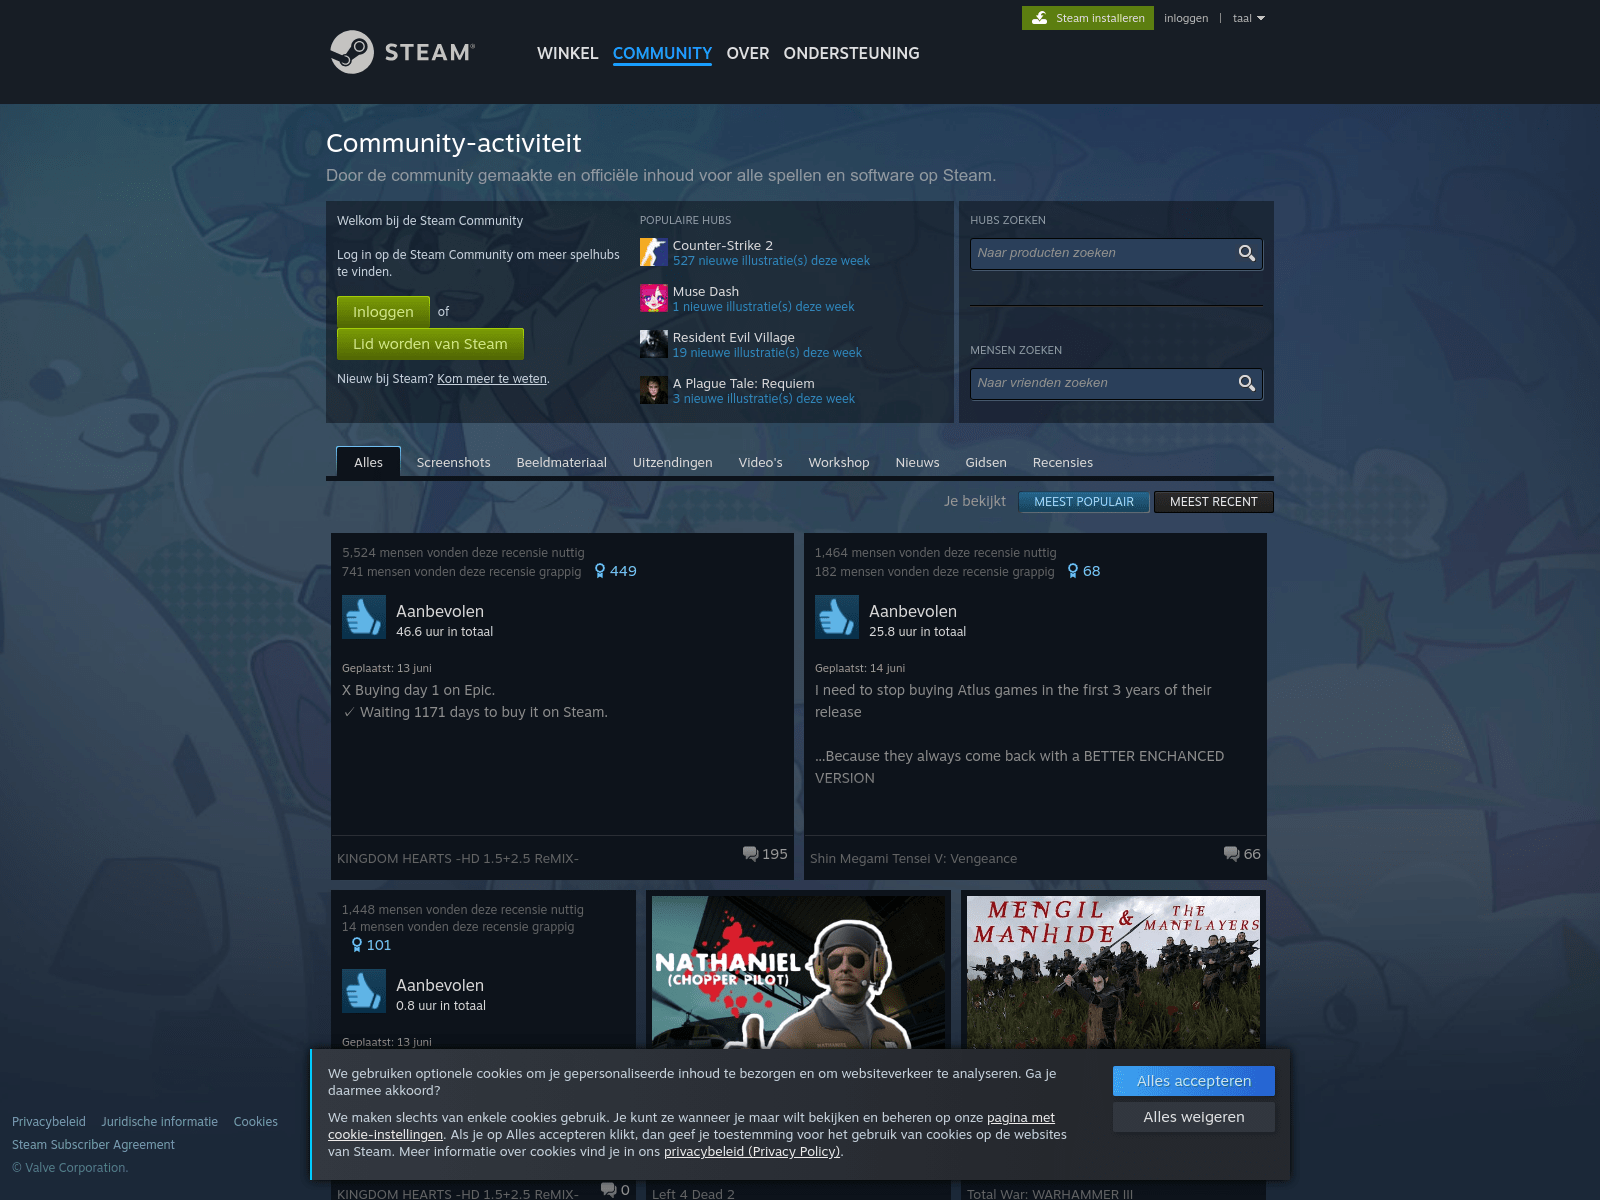Click the green Inloggen button

tap(383, 312)
